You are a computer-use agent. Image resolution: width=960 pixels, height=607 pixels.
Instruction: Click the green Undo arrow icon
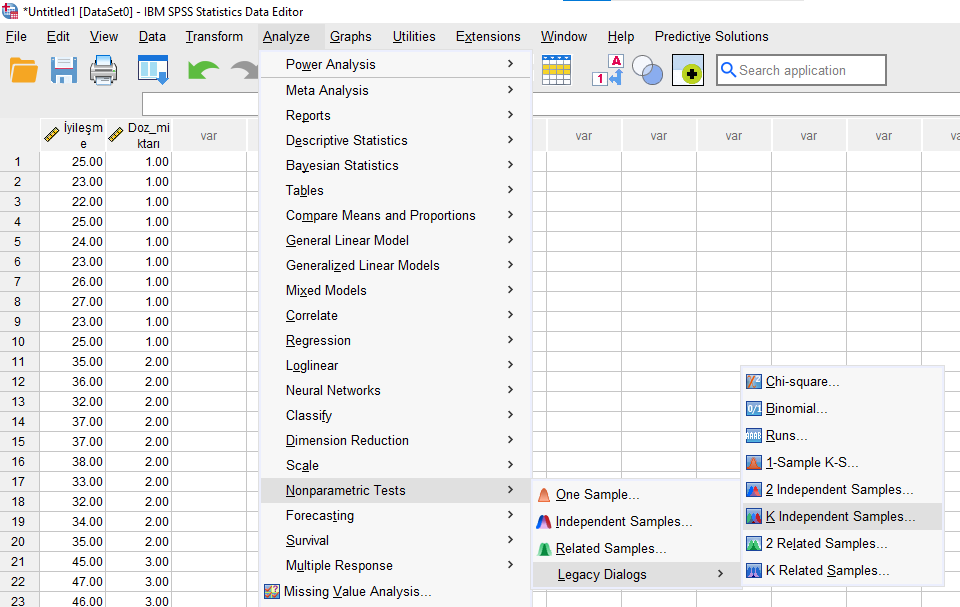coord(203,70)
